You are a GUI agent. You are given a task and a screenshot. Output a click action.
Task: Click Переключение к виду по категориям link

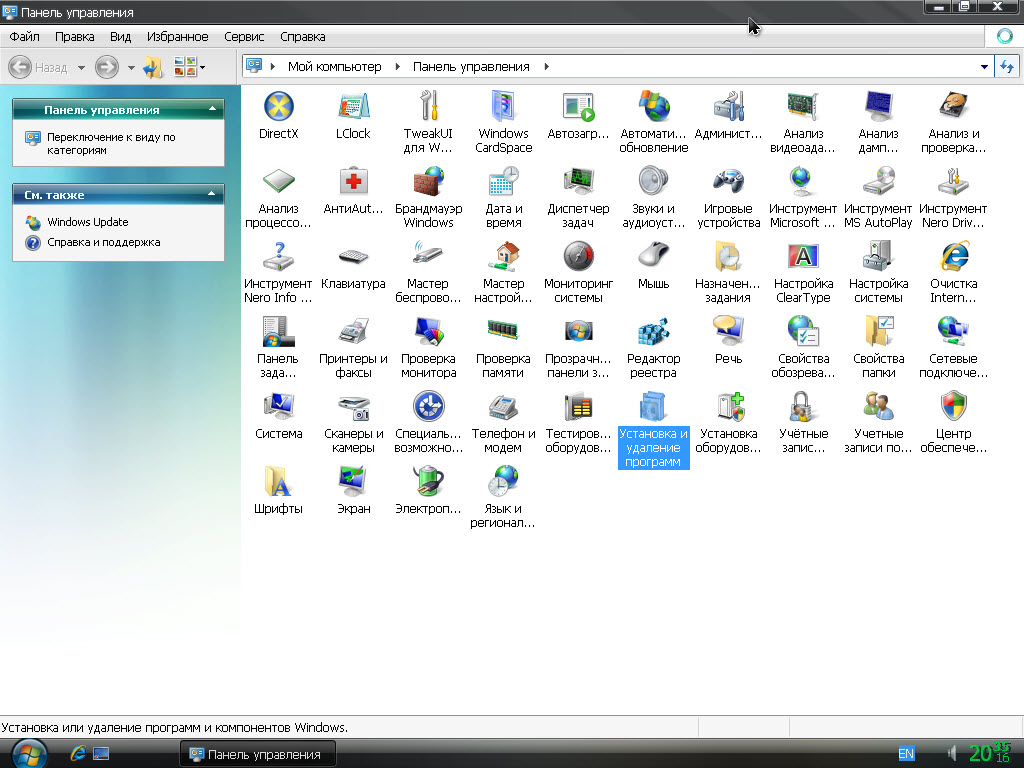click(111, 144)
